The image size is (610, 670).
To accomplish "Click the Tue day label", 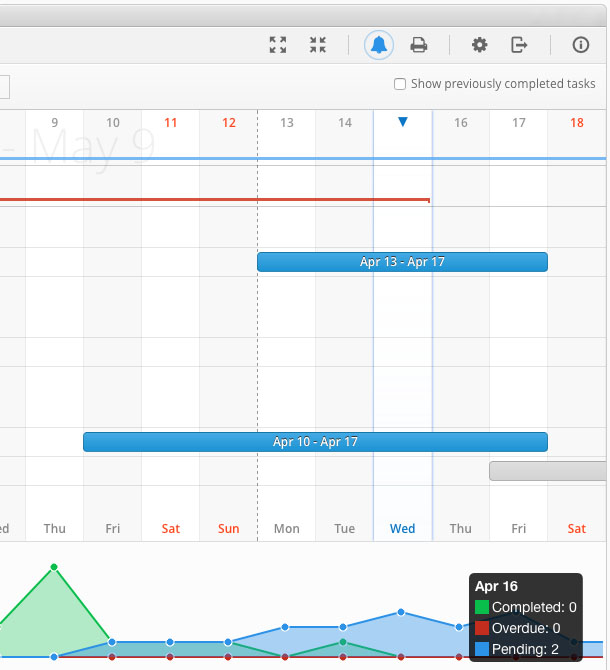I will pos(345,529).
